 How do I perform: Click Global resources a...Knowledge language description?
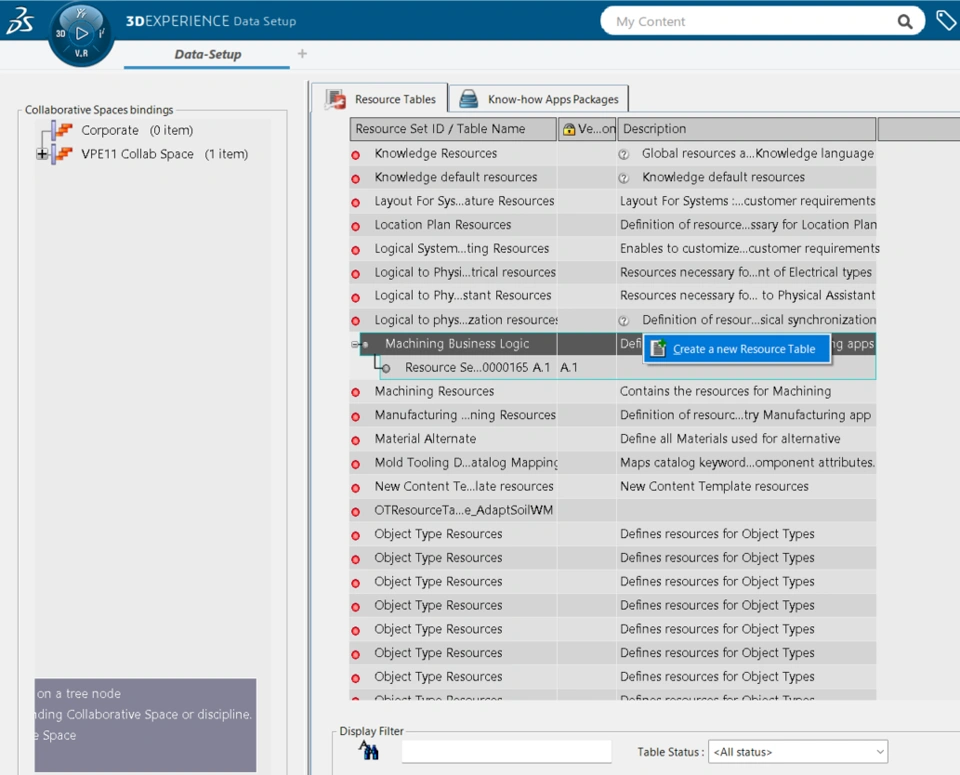[x=758, y=154]
